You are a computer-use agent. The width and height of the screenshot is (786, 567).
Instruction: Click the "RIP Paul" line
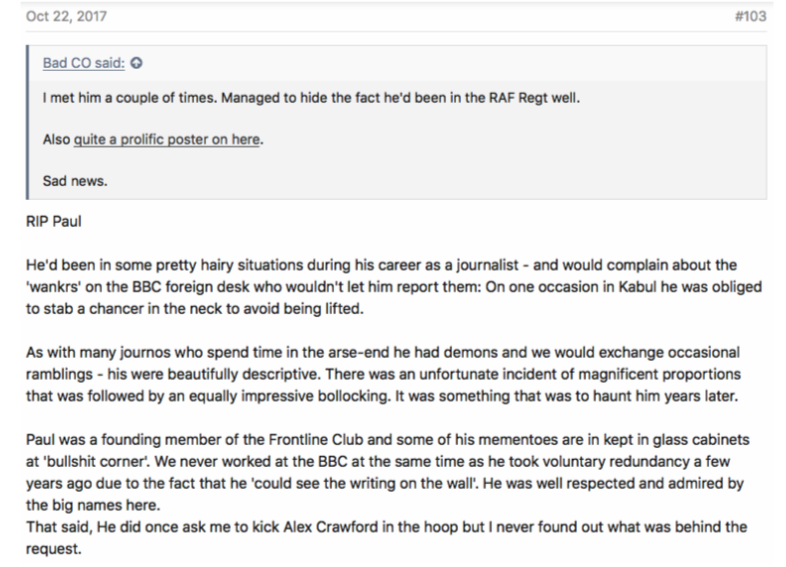[54, 222]
